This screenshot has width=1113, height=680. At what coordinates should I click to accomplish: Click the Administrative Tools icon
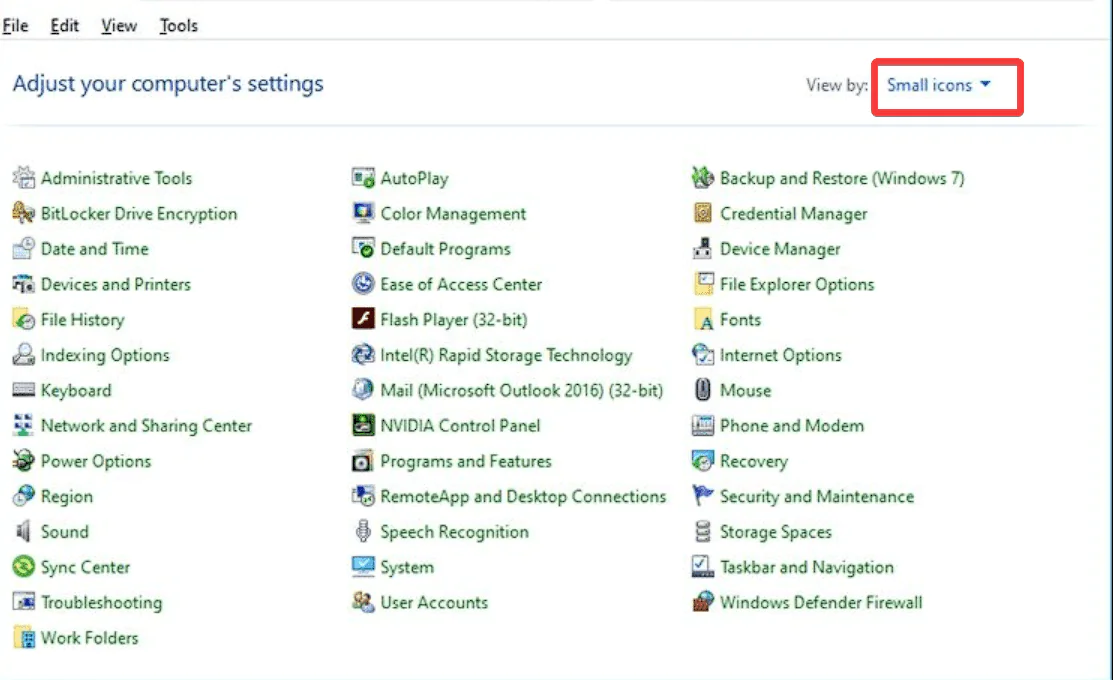coord(24,179)
